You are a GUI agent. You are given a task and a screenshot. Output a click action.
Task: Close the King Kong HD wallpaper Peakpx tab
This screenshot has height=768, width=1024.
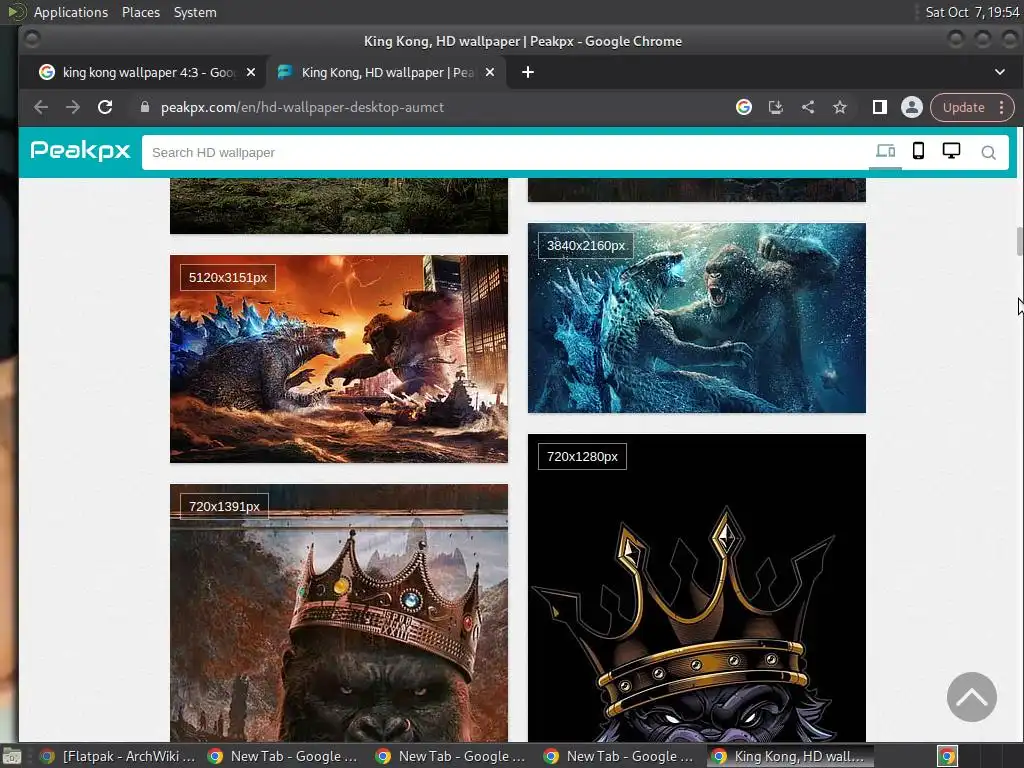coord(490,72)
